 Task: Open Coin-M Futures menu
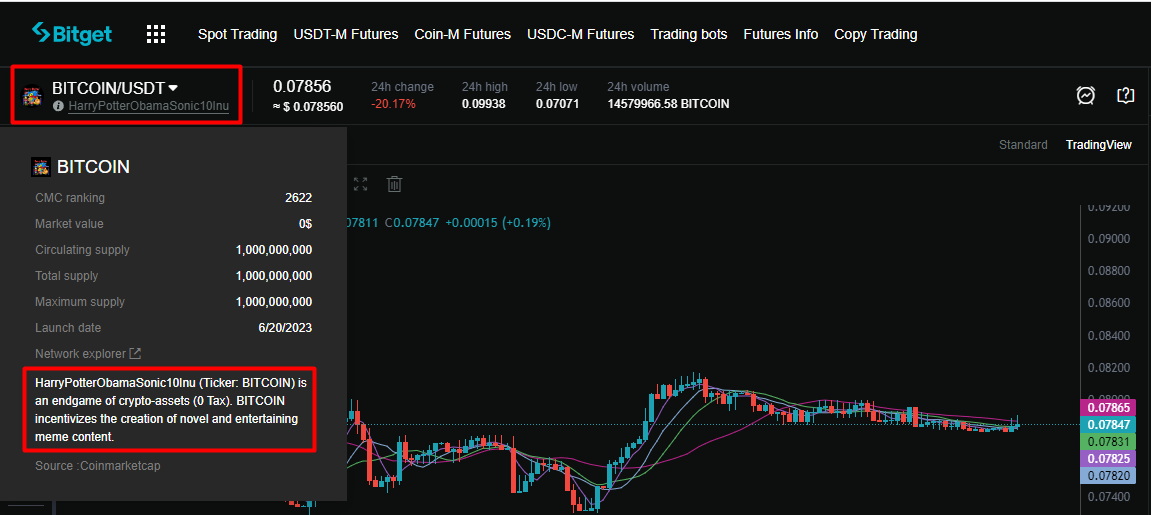[462, 34]
